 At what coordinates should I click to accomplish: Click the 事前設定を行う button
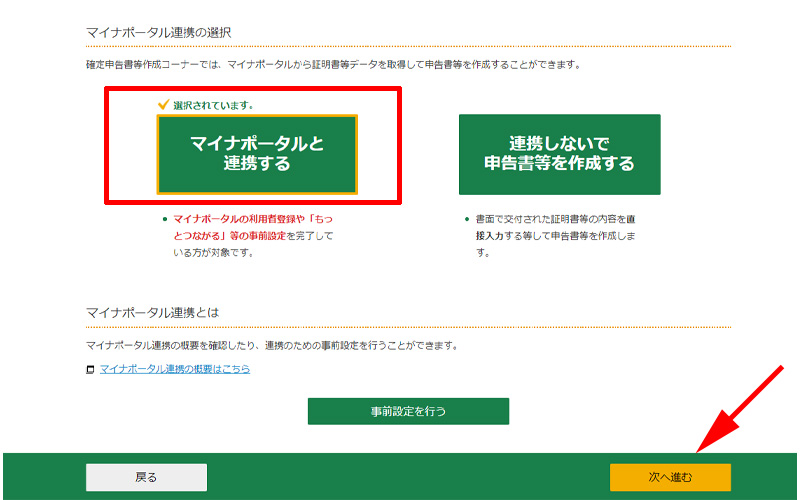click(408, 411)
